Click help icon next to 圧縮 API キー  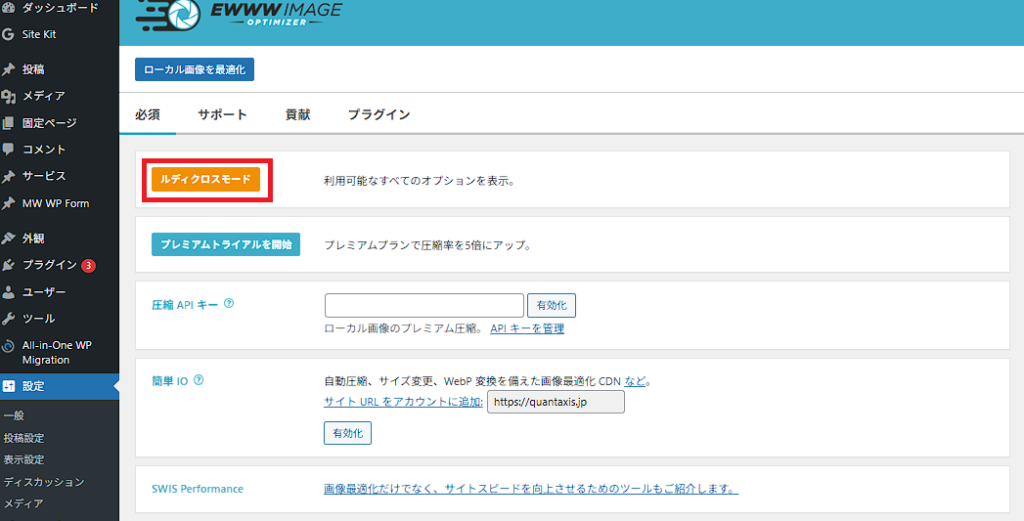229,303
